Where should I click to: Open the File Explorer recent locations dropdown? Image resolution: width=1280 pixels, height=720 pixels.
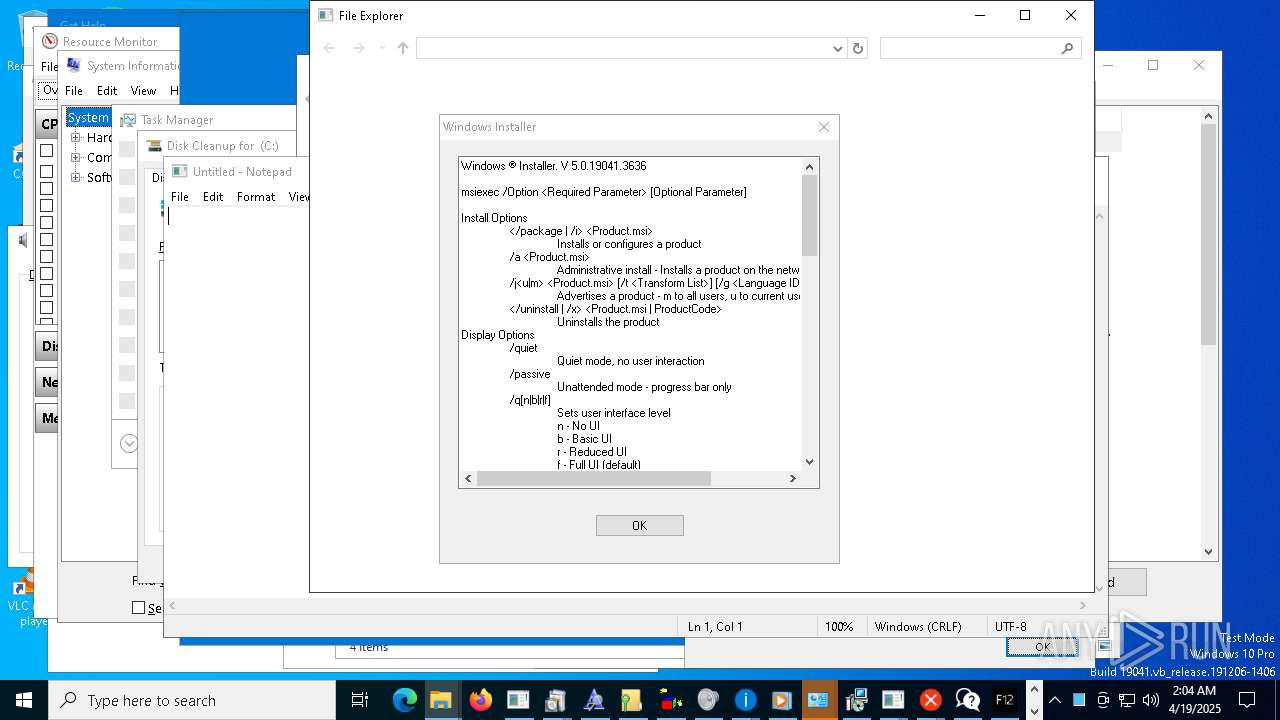click(381, 48)
